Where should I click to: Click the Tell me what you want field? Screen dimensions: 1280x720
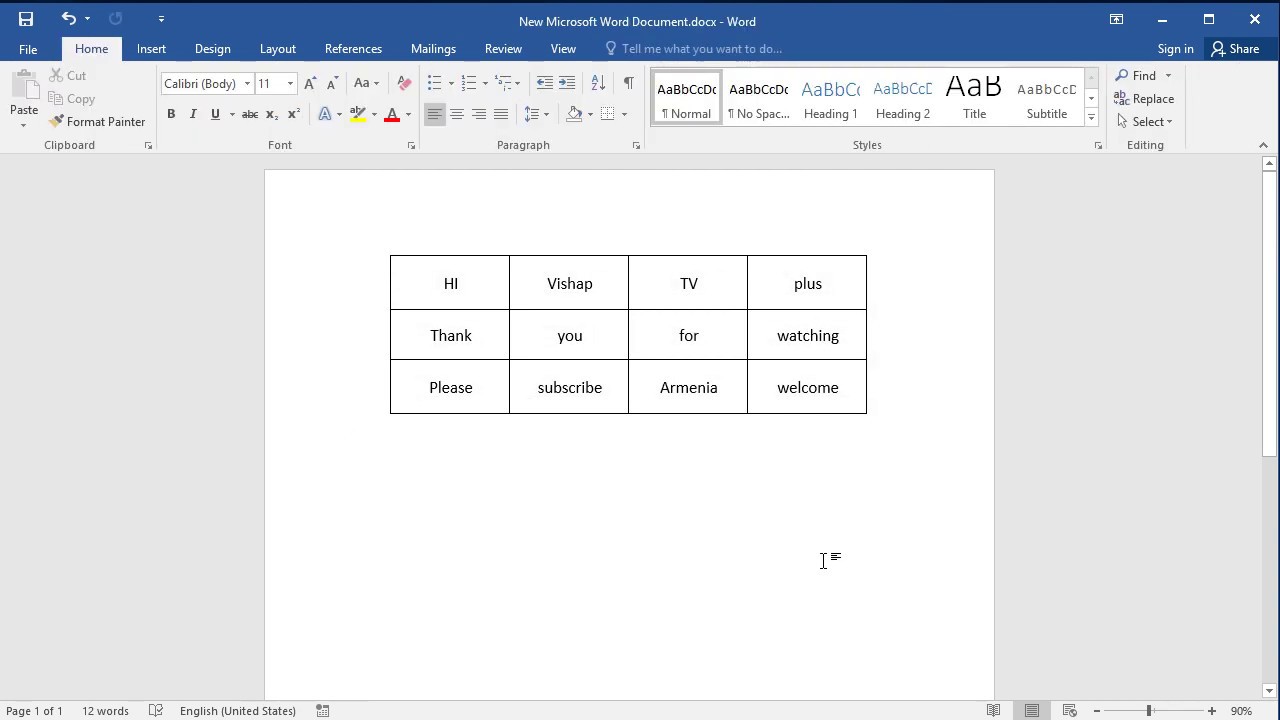tap(700, 49)
